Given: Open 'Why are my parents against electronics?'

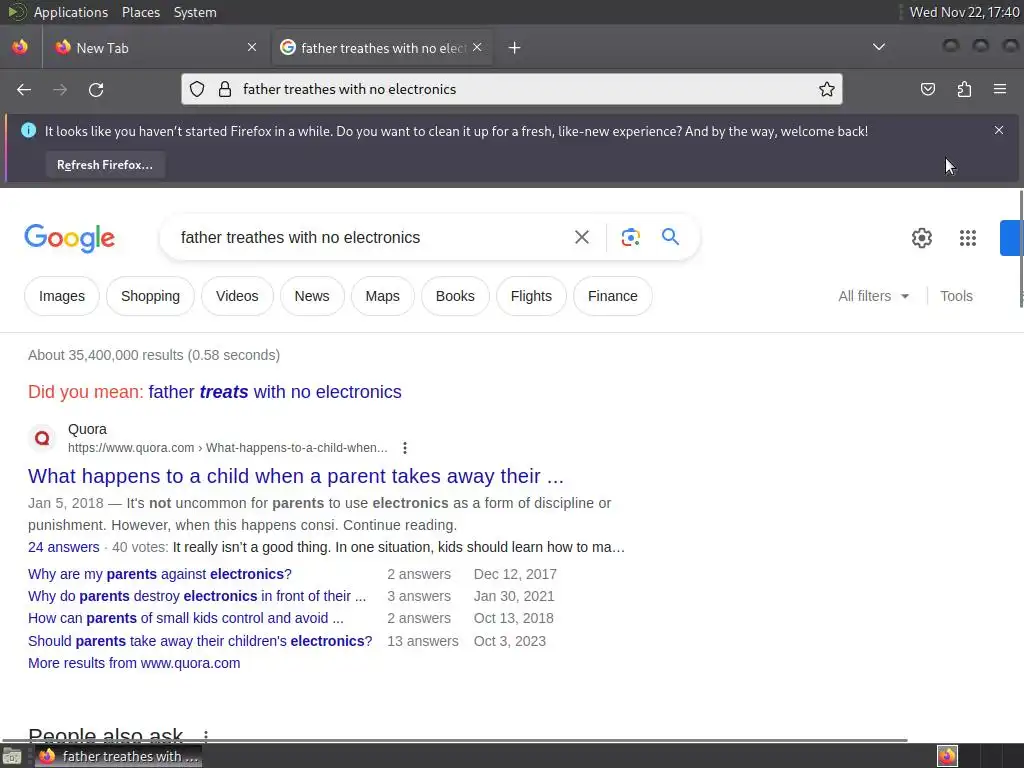Looking at the screenshot, I should point(160,574).
